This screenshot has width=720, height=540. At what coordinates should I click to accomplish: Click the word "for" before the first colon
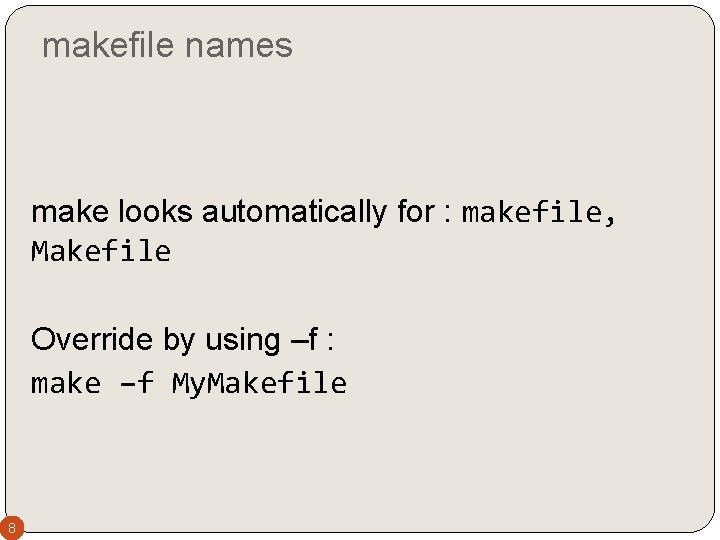413,212
